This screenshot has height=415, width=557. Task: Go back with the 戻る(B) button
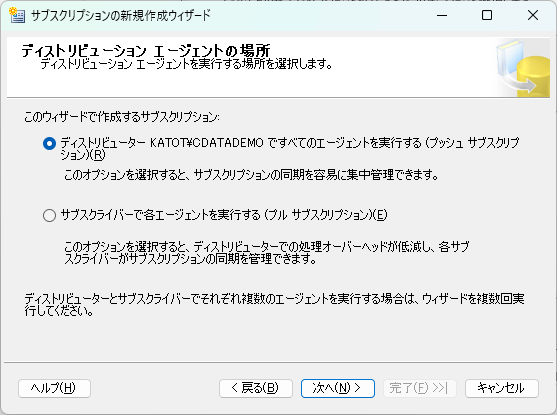[256, 388]
